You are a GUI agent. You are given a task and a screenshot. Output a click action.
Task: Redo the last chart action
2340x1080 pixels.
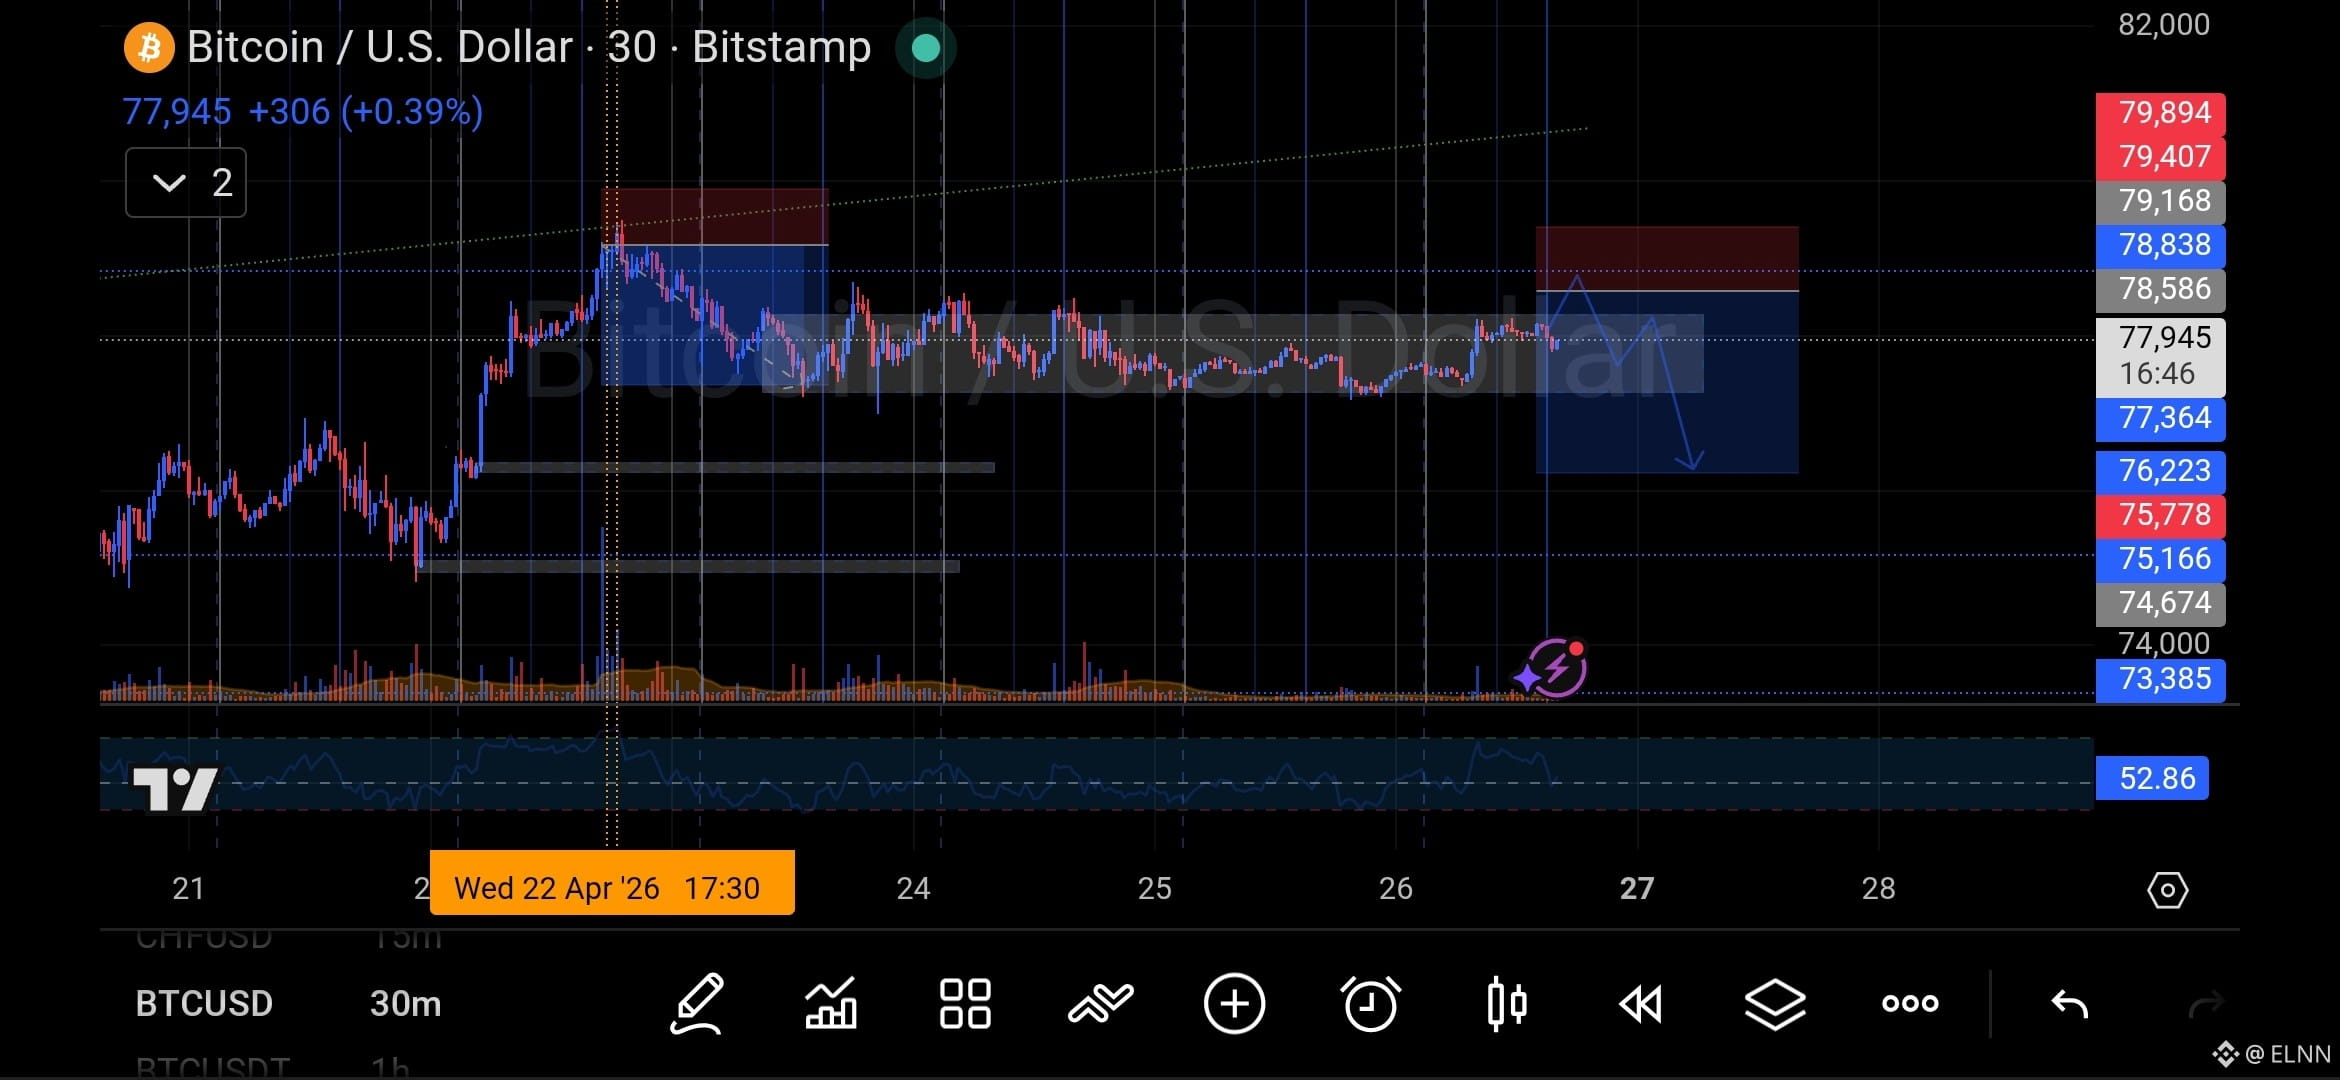(x=2204, y=1003)
